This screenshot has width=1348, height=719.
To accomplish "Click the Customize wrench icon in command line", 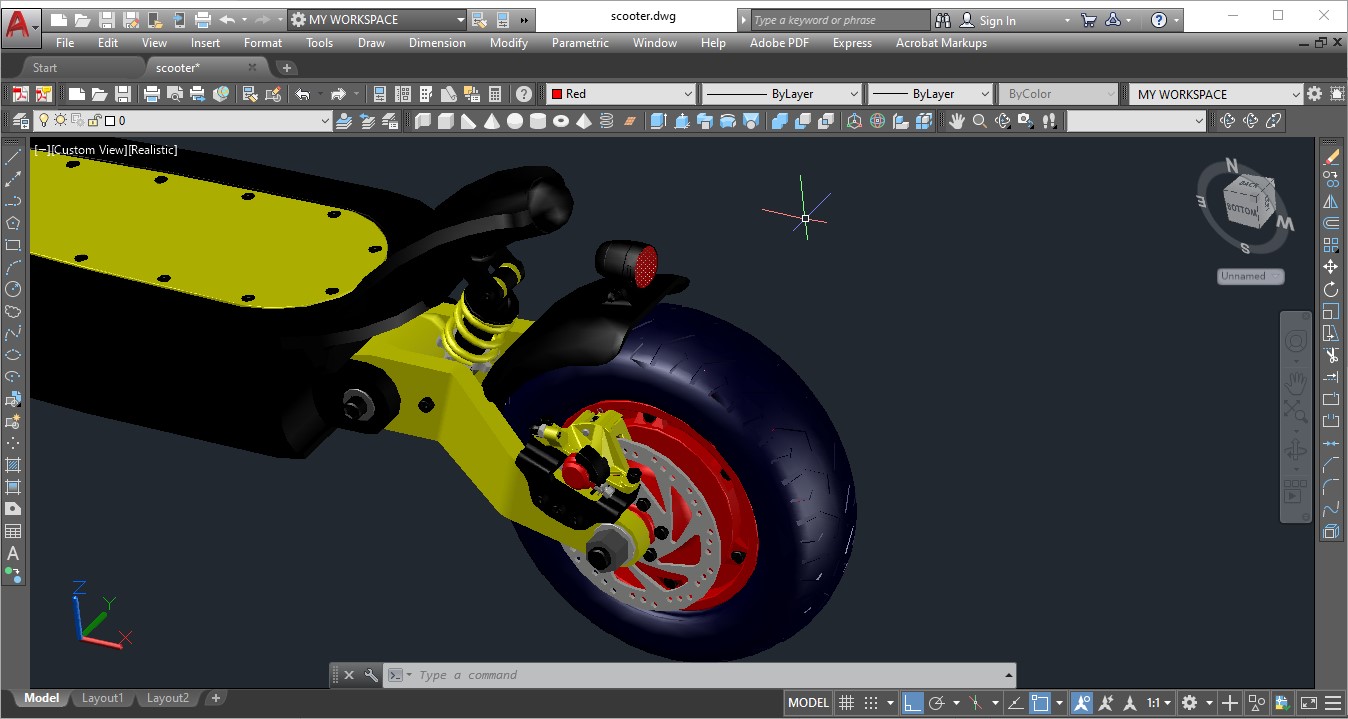I will [371, 675].
